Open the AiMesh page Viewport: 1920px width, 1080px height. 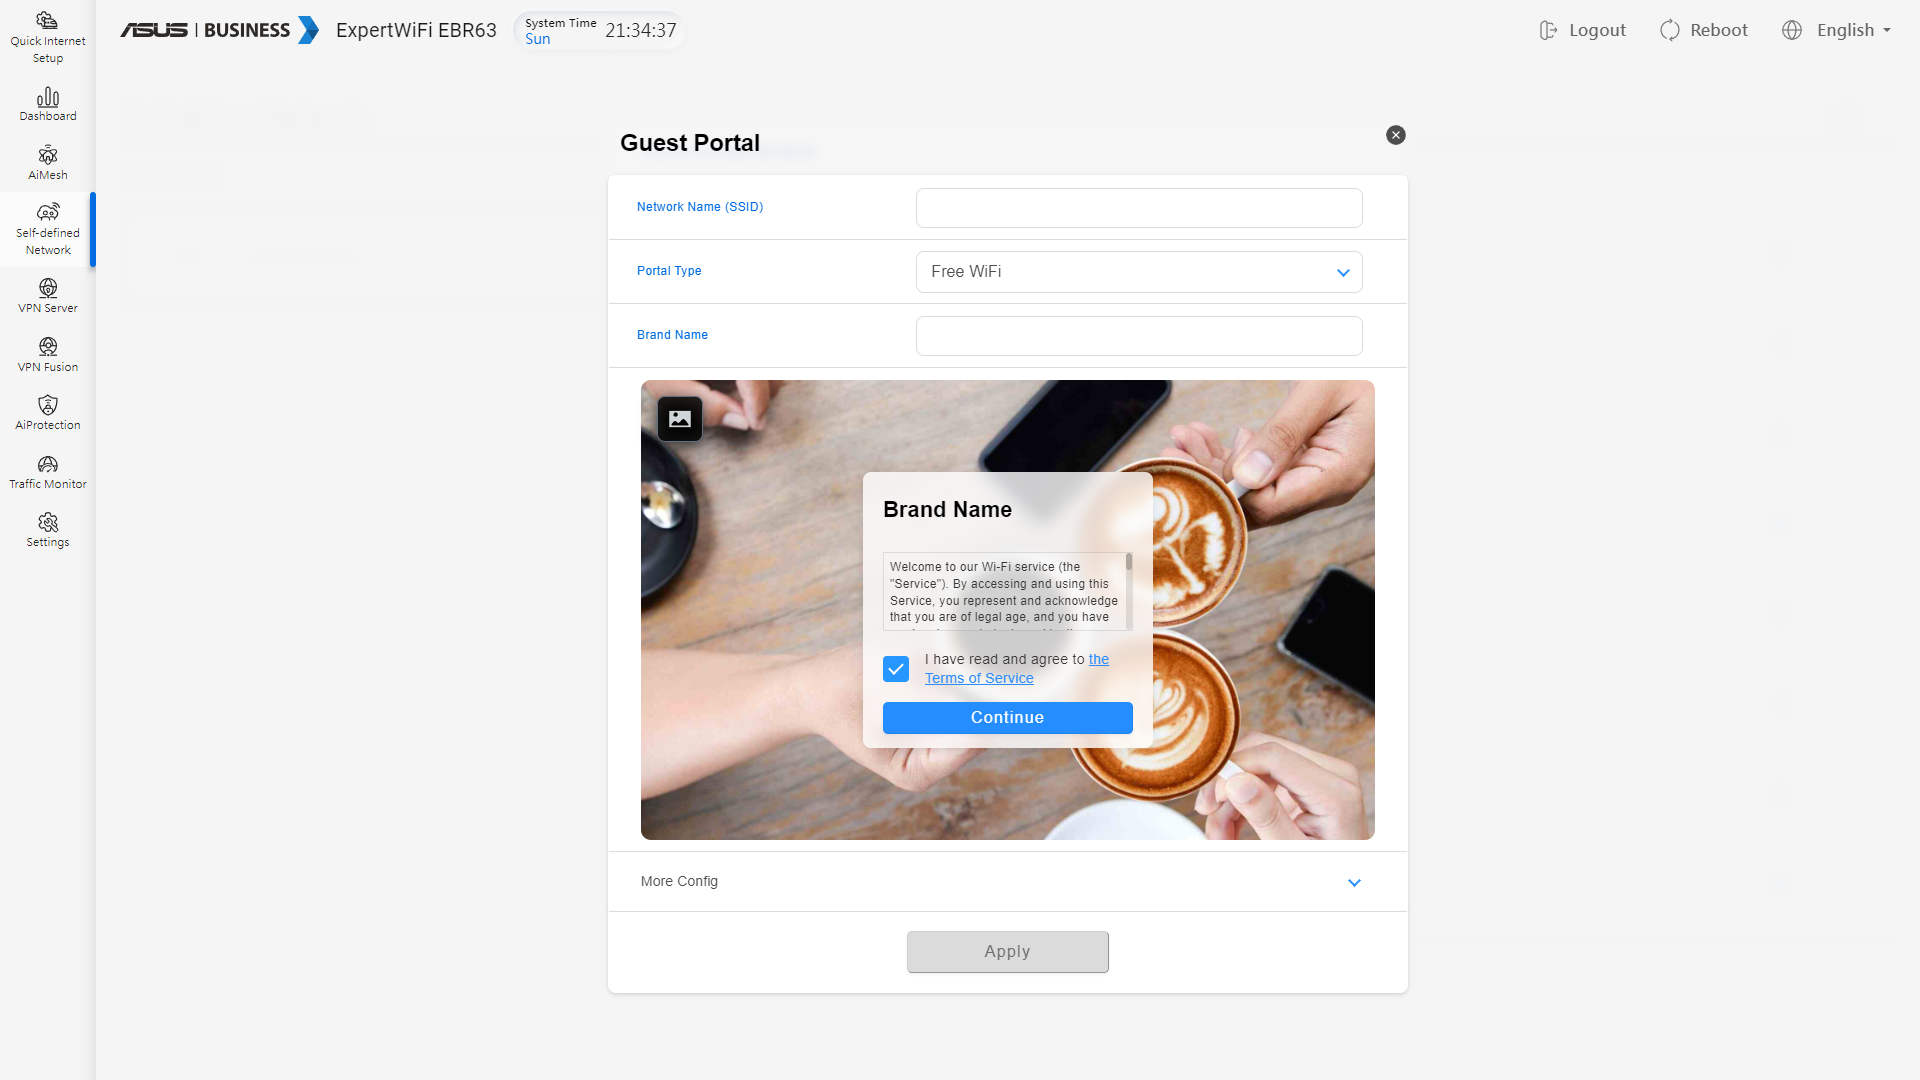tap(47, 163)
